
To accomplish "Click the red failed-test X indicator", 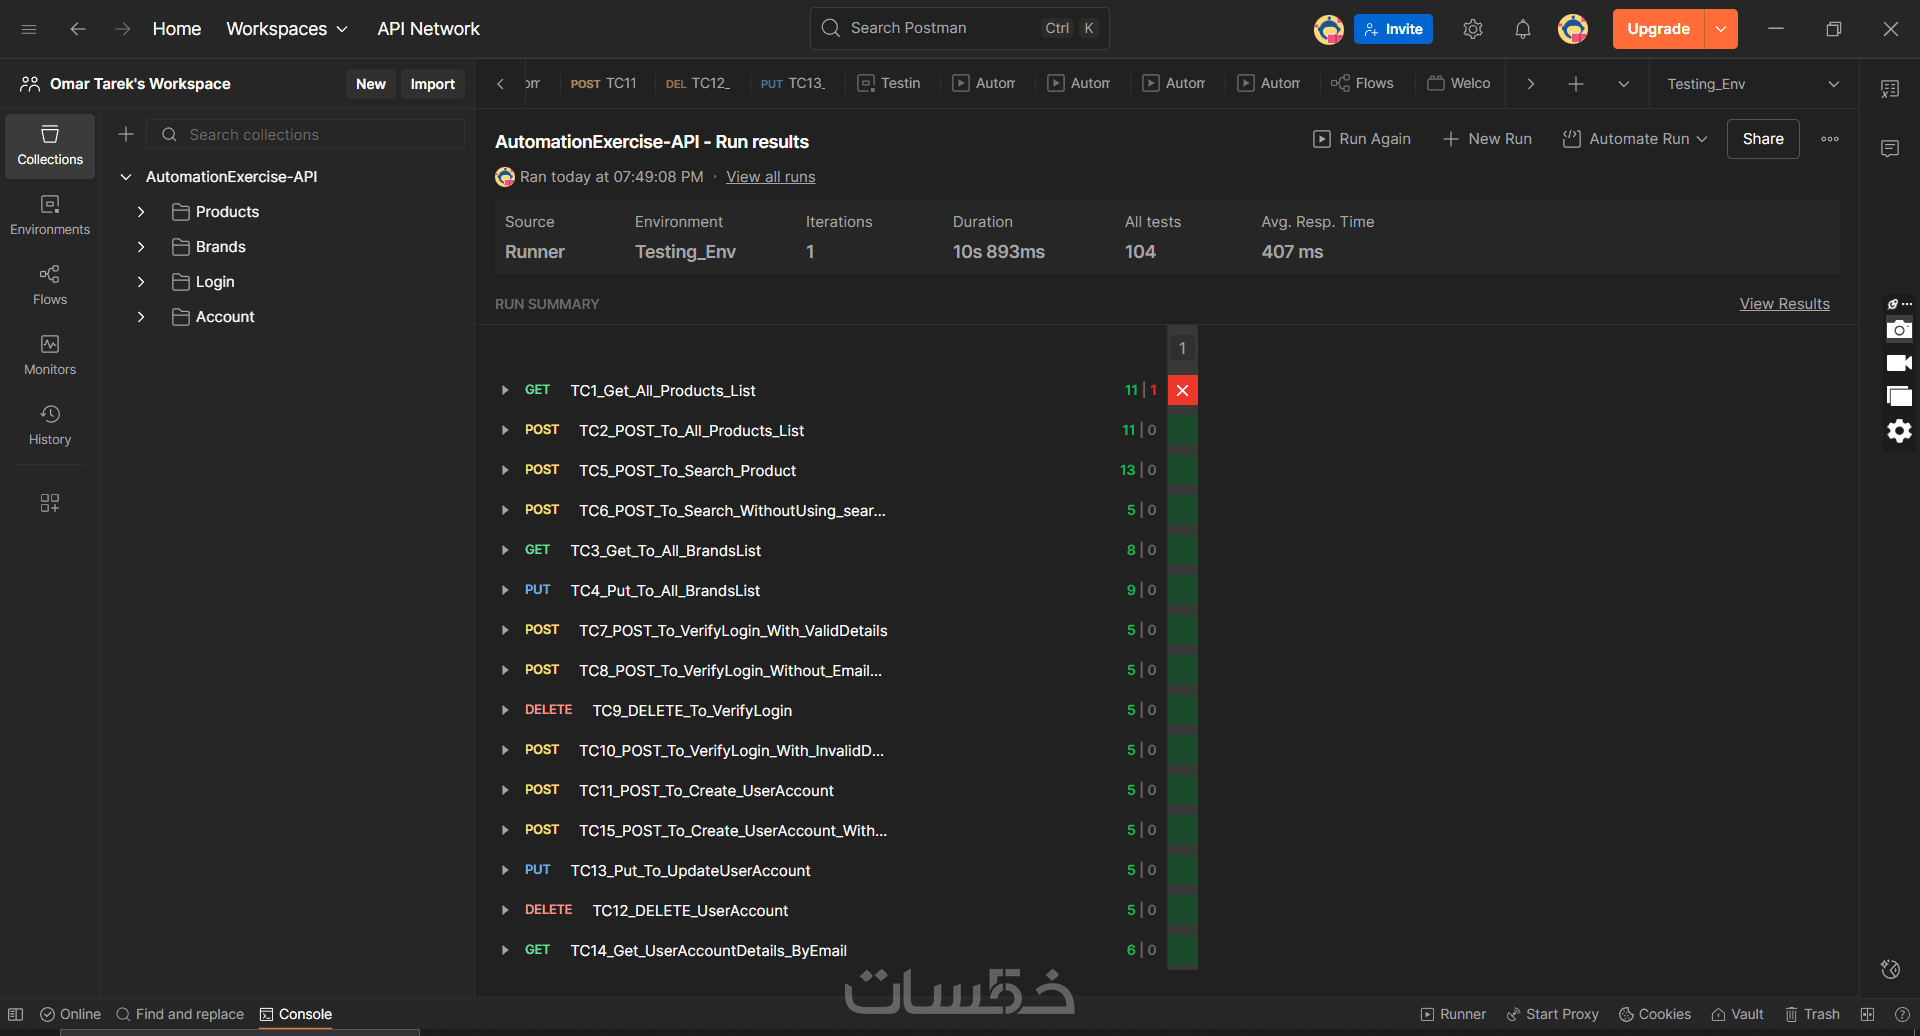I will point(1182,390).
